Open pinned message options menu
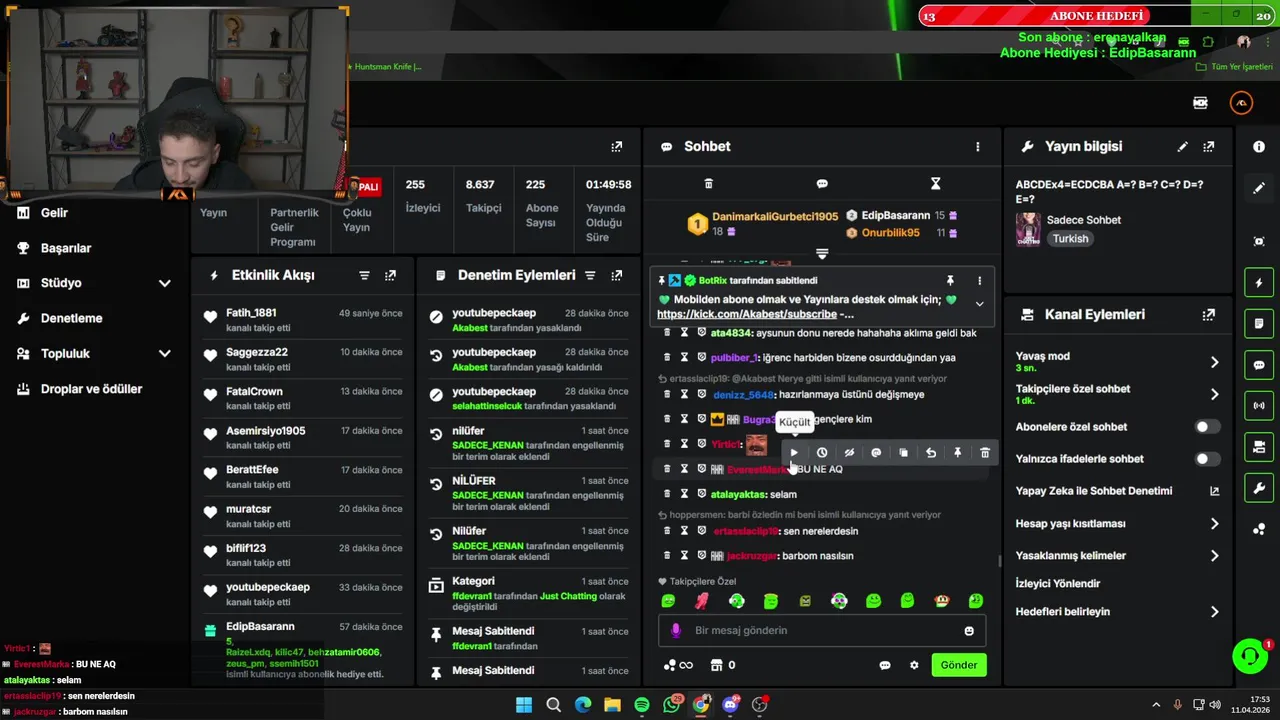The image size is (1280, 720). (979, 281)
